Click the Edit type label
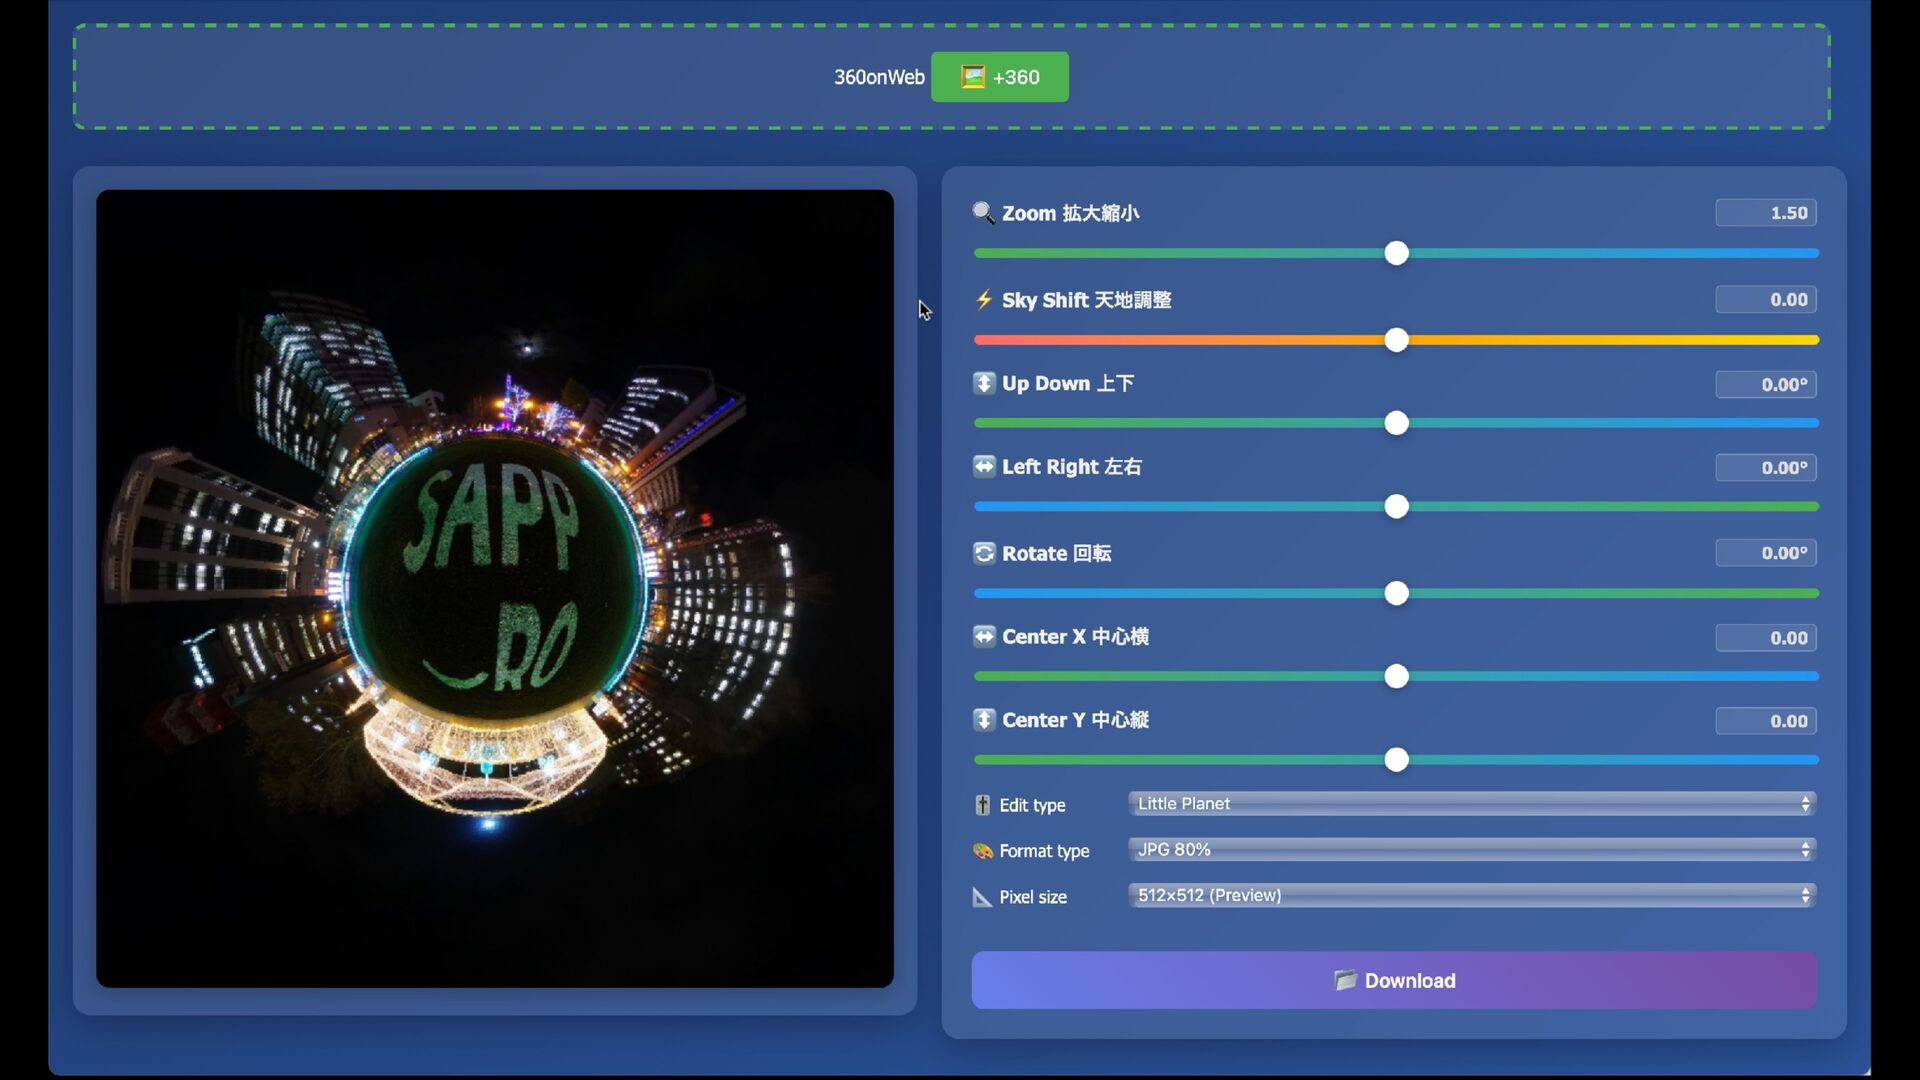Viewport: 1920px width, 1080px height. (1032, 805)
